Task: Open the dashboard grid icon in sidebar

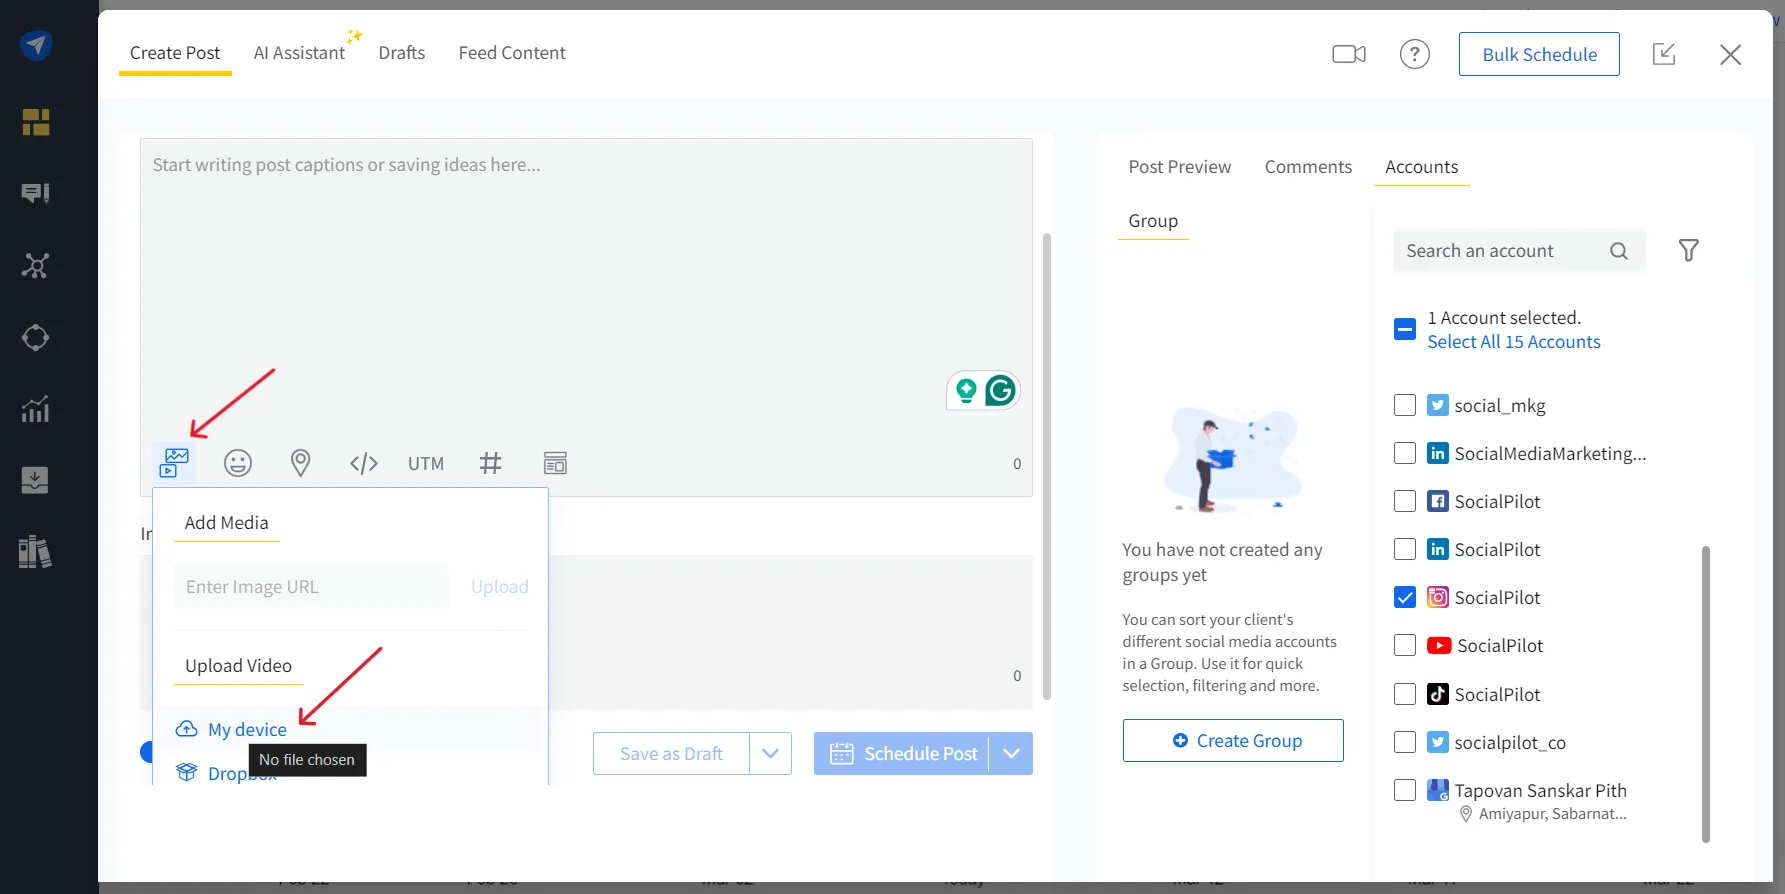Action: click(36, 122)
